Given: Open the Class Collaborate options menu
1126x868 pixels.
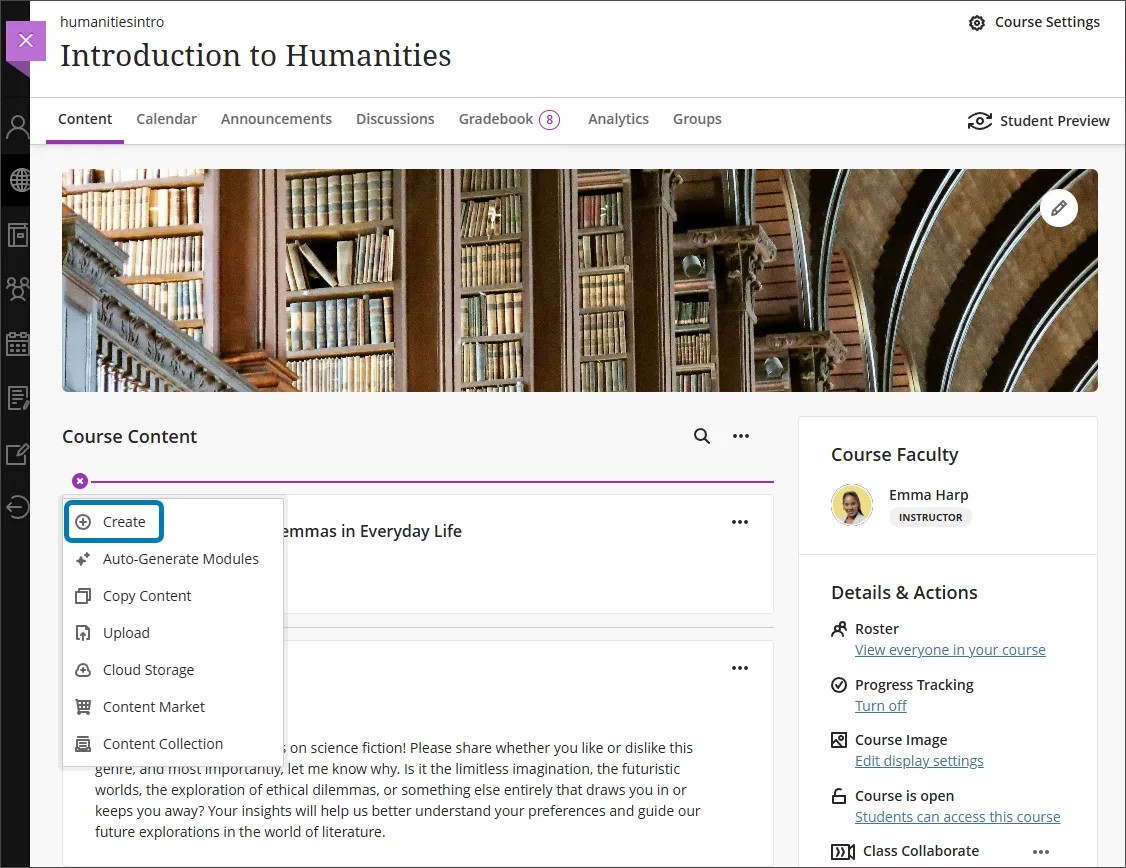Looking at the screenshot, I should tap(1041, 851).
